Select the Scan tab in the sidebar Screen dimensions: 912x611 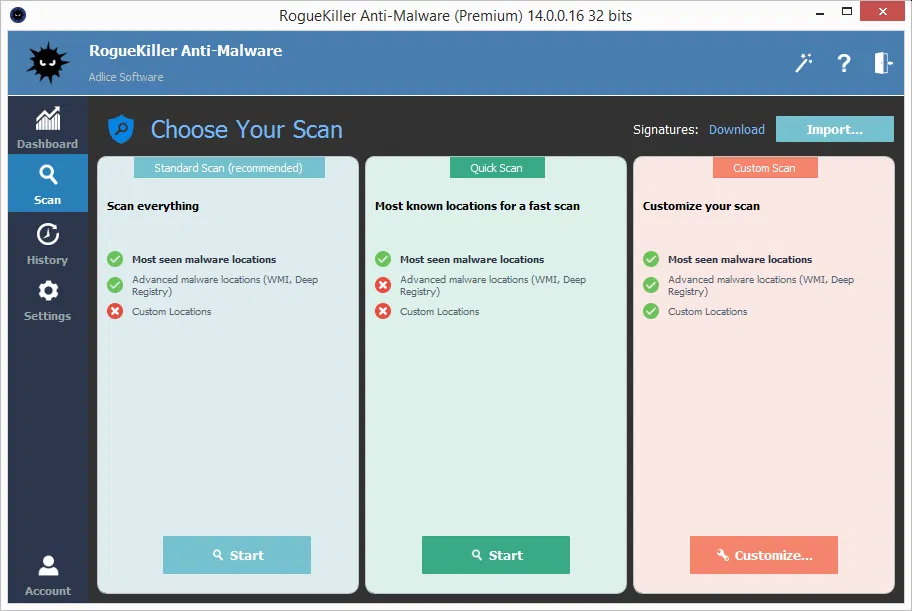pyautogui.click(x=48, y=183)
